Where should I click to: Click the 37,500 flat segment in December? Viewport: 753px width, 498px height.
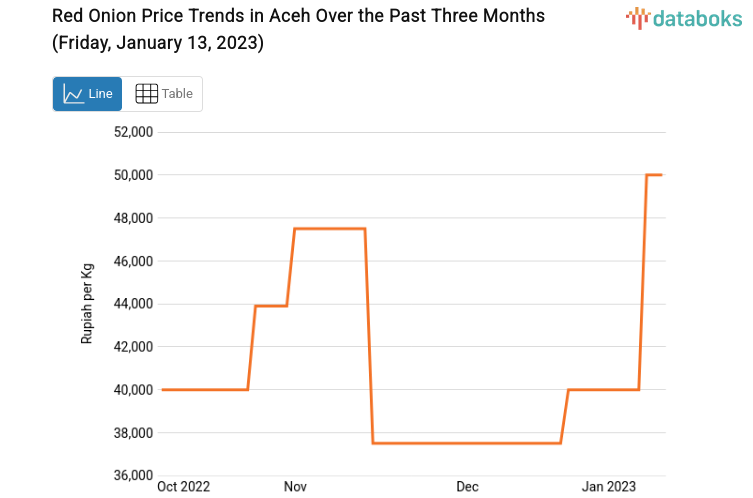466,443
